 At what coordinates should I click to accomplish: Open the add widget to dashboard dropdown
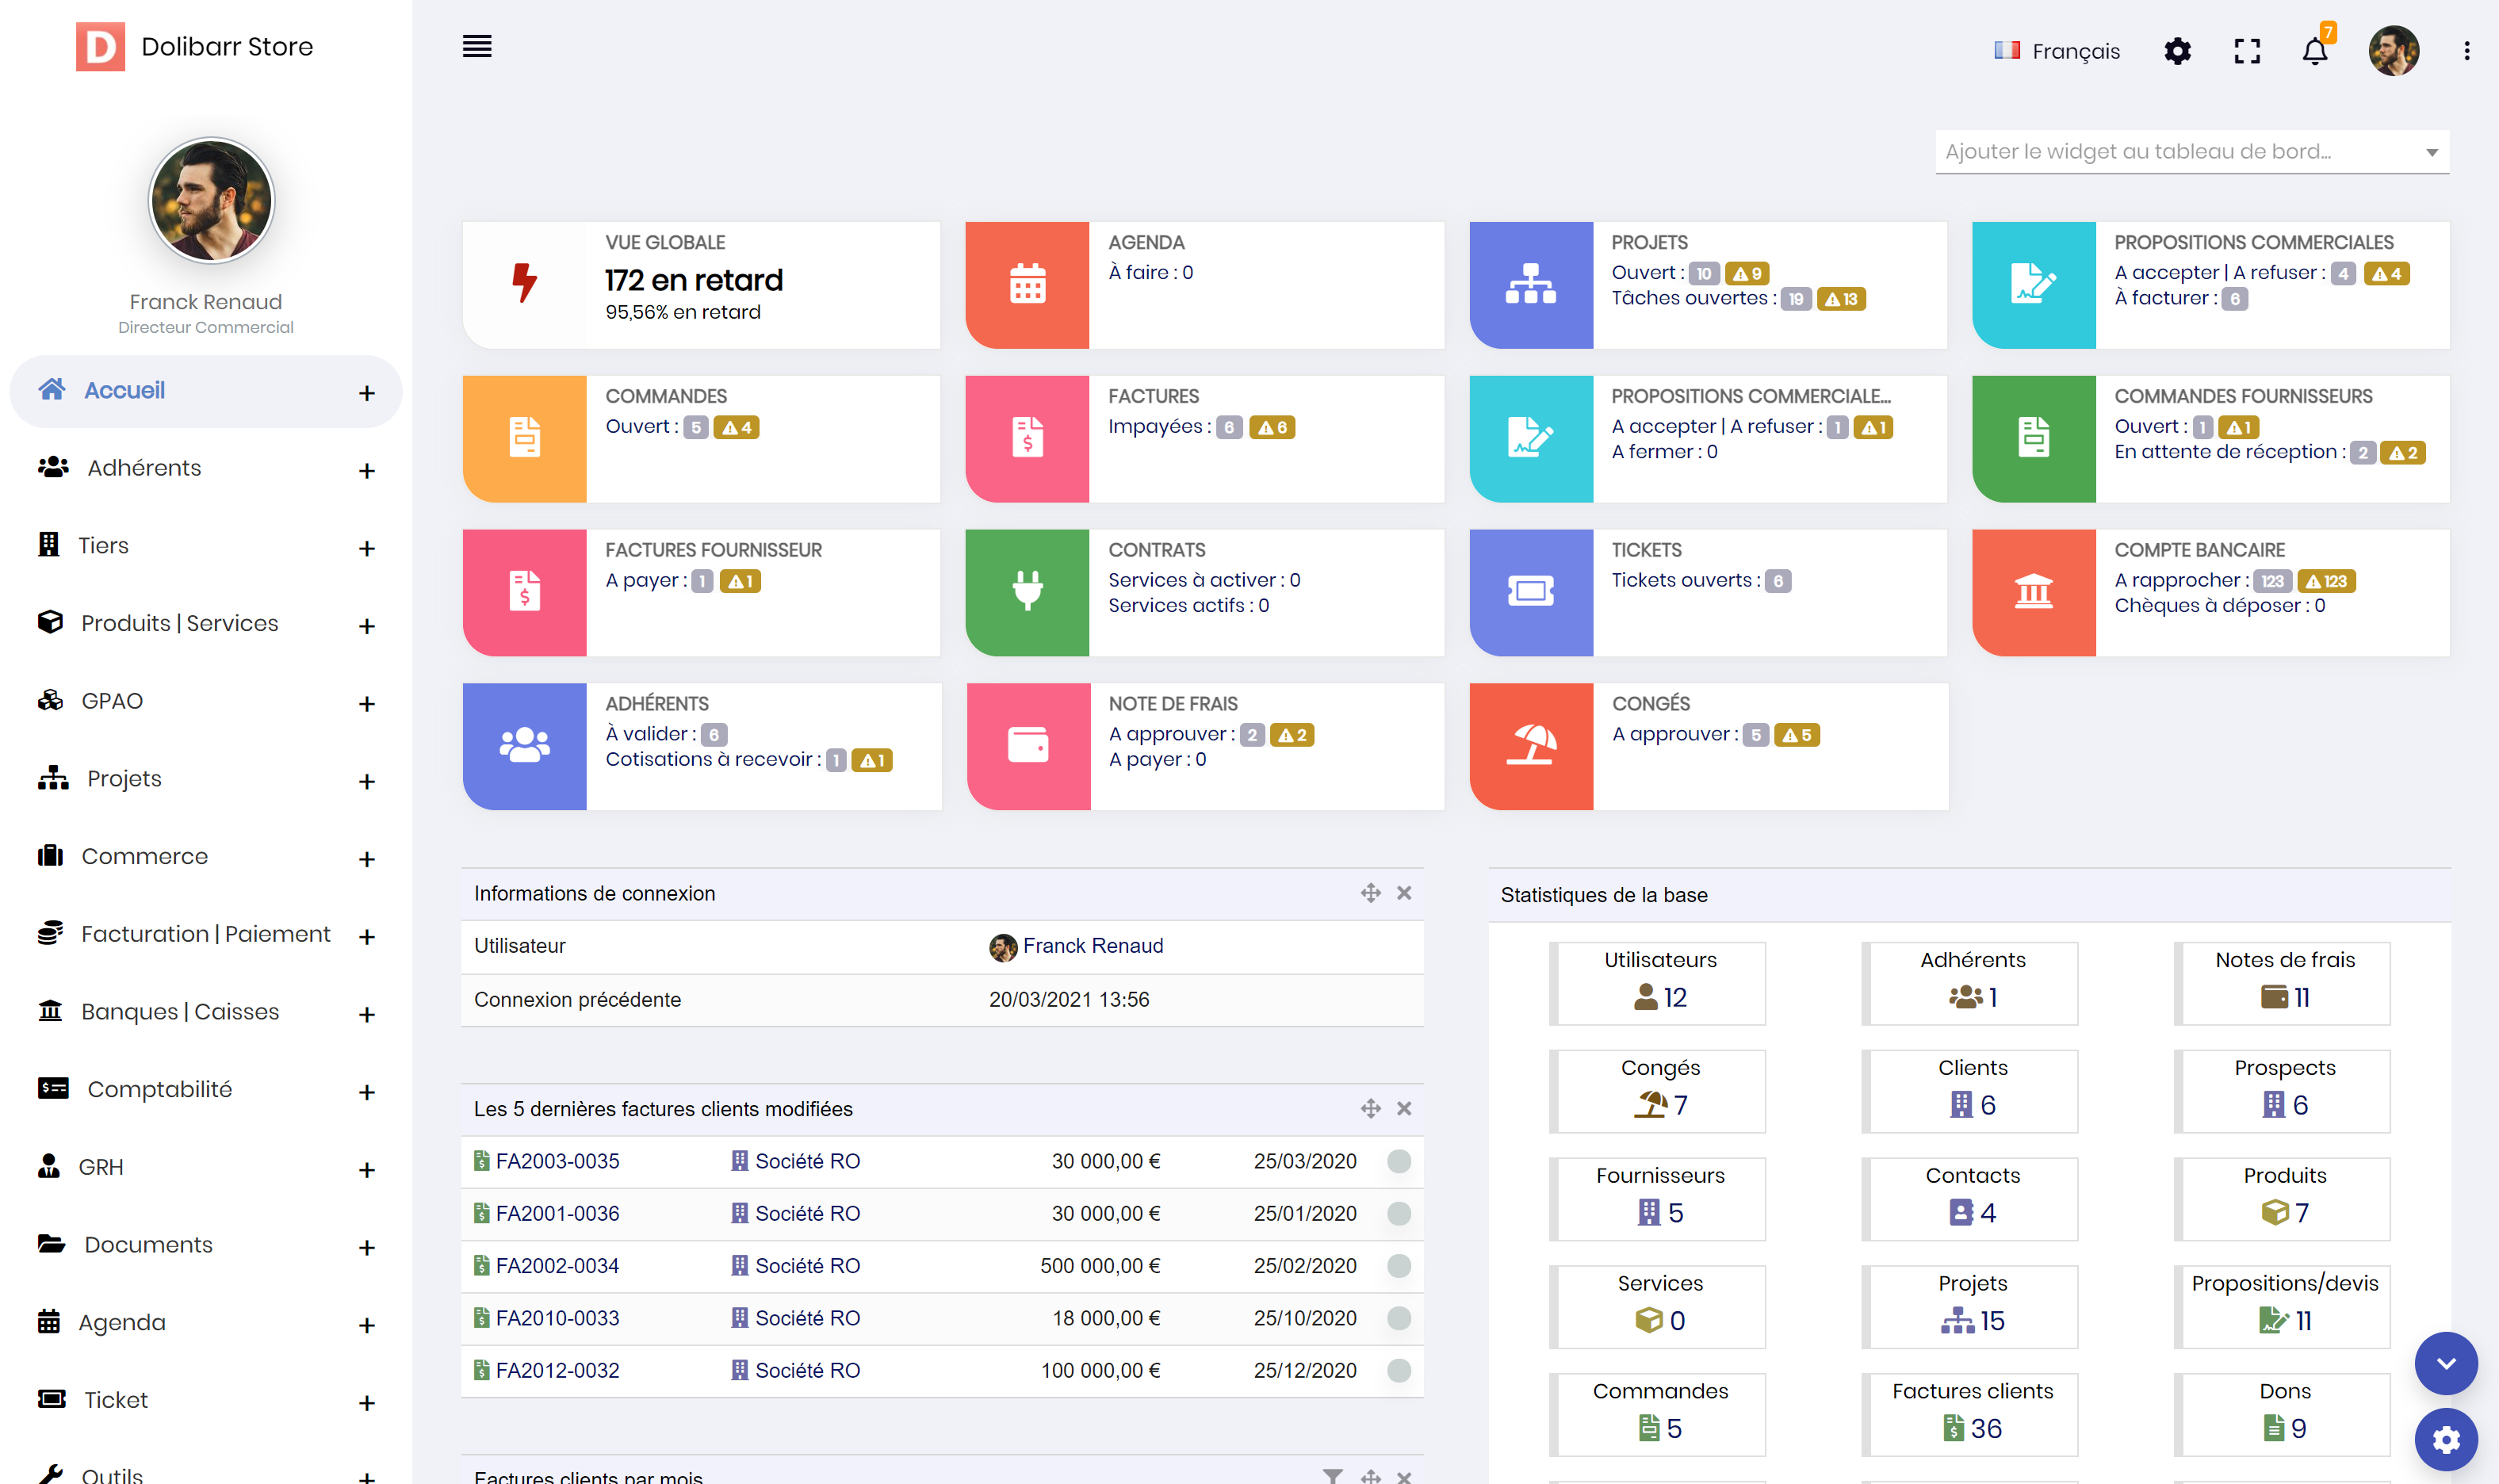point(2191,152)
